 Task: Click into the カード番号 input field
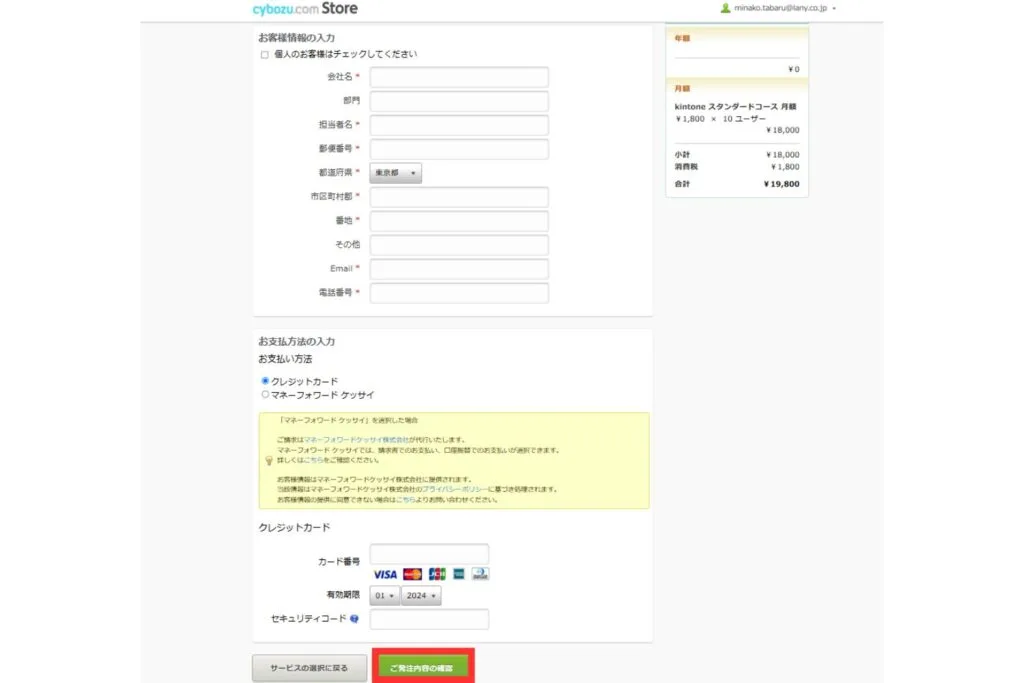point(429,554)
